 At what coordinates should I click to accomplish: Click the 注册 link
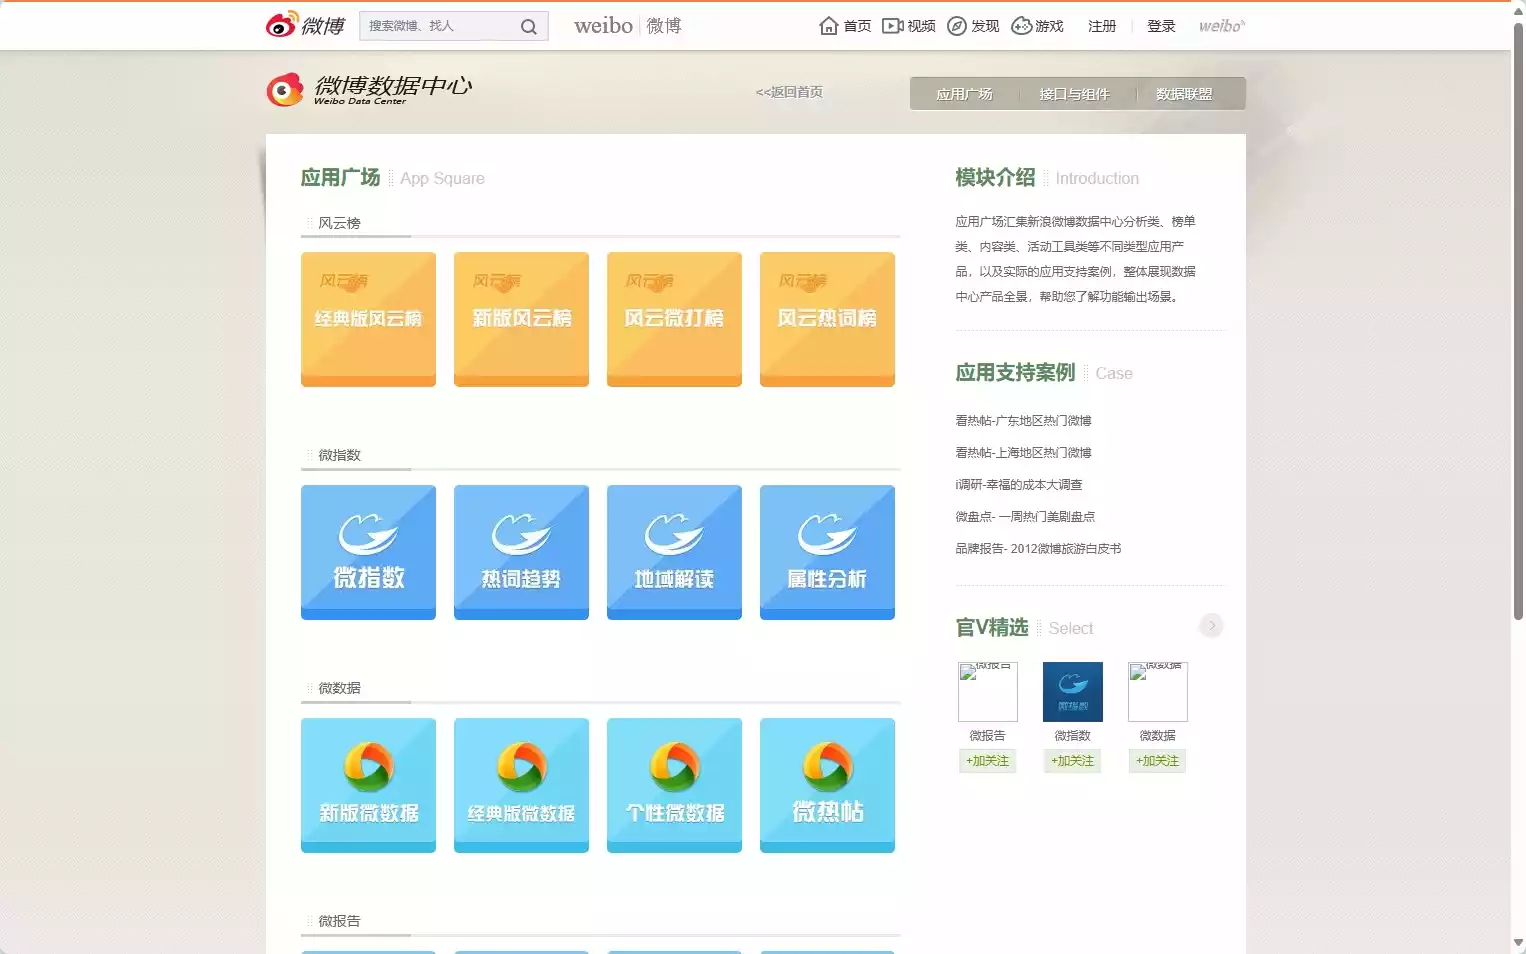tap(1102, 26)
